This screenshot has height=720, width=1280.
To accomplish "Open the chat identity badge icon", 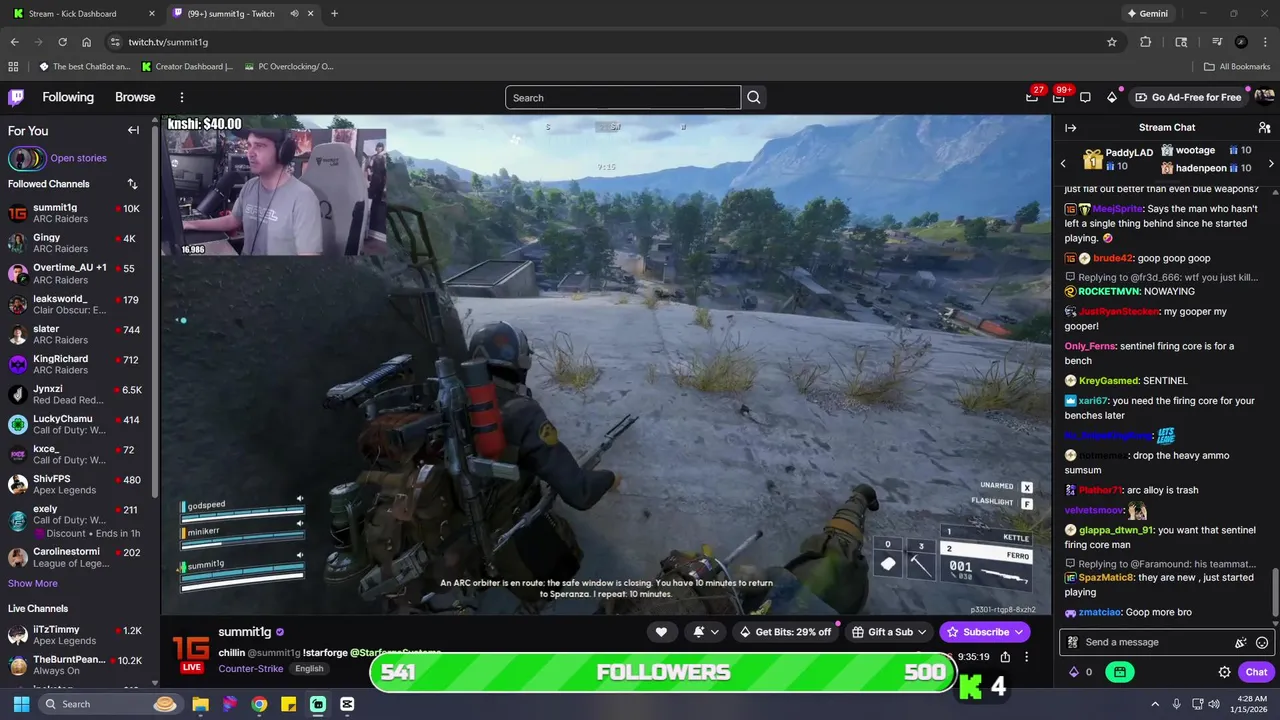I will point(1073,643).
